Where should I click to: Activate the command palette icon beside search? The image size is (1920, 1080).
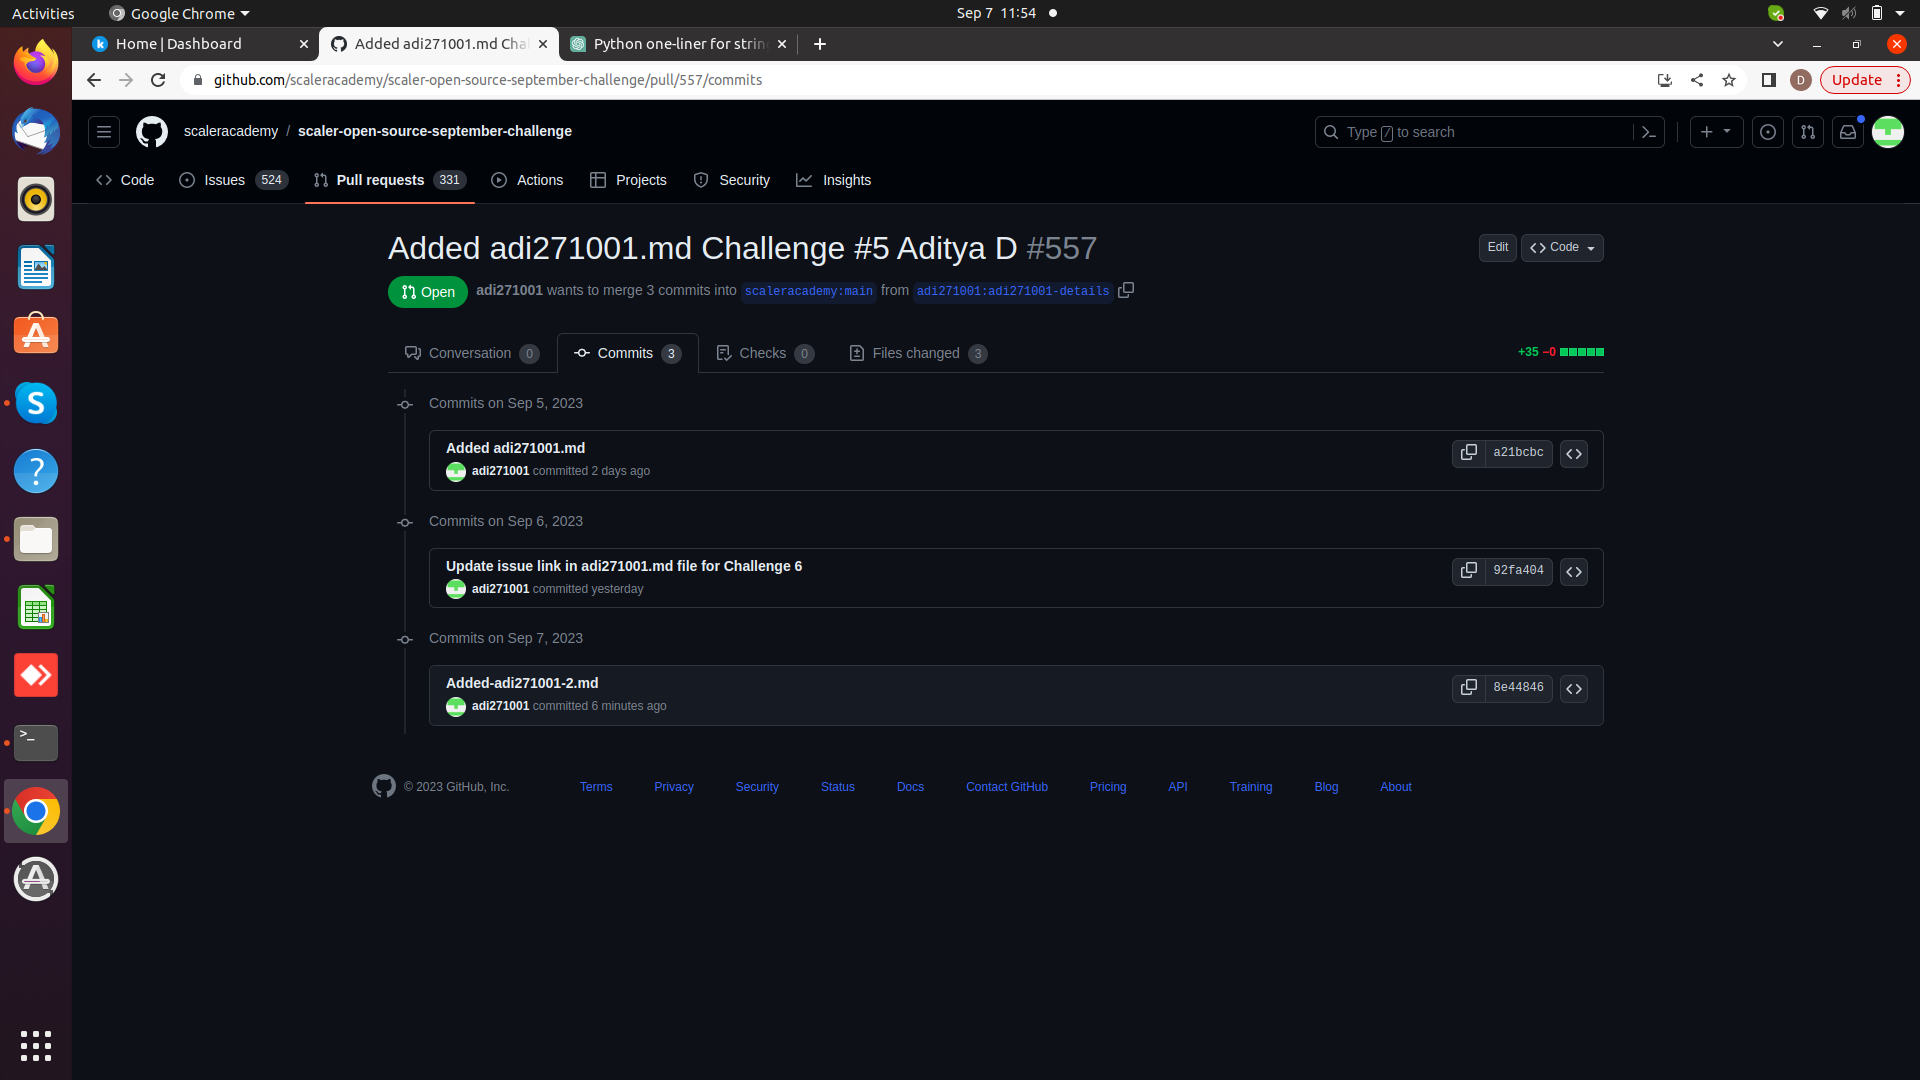click(1649, 131)
